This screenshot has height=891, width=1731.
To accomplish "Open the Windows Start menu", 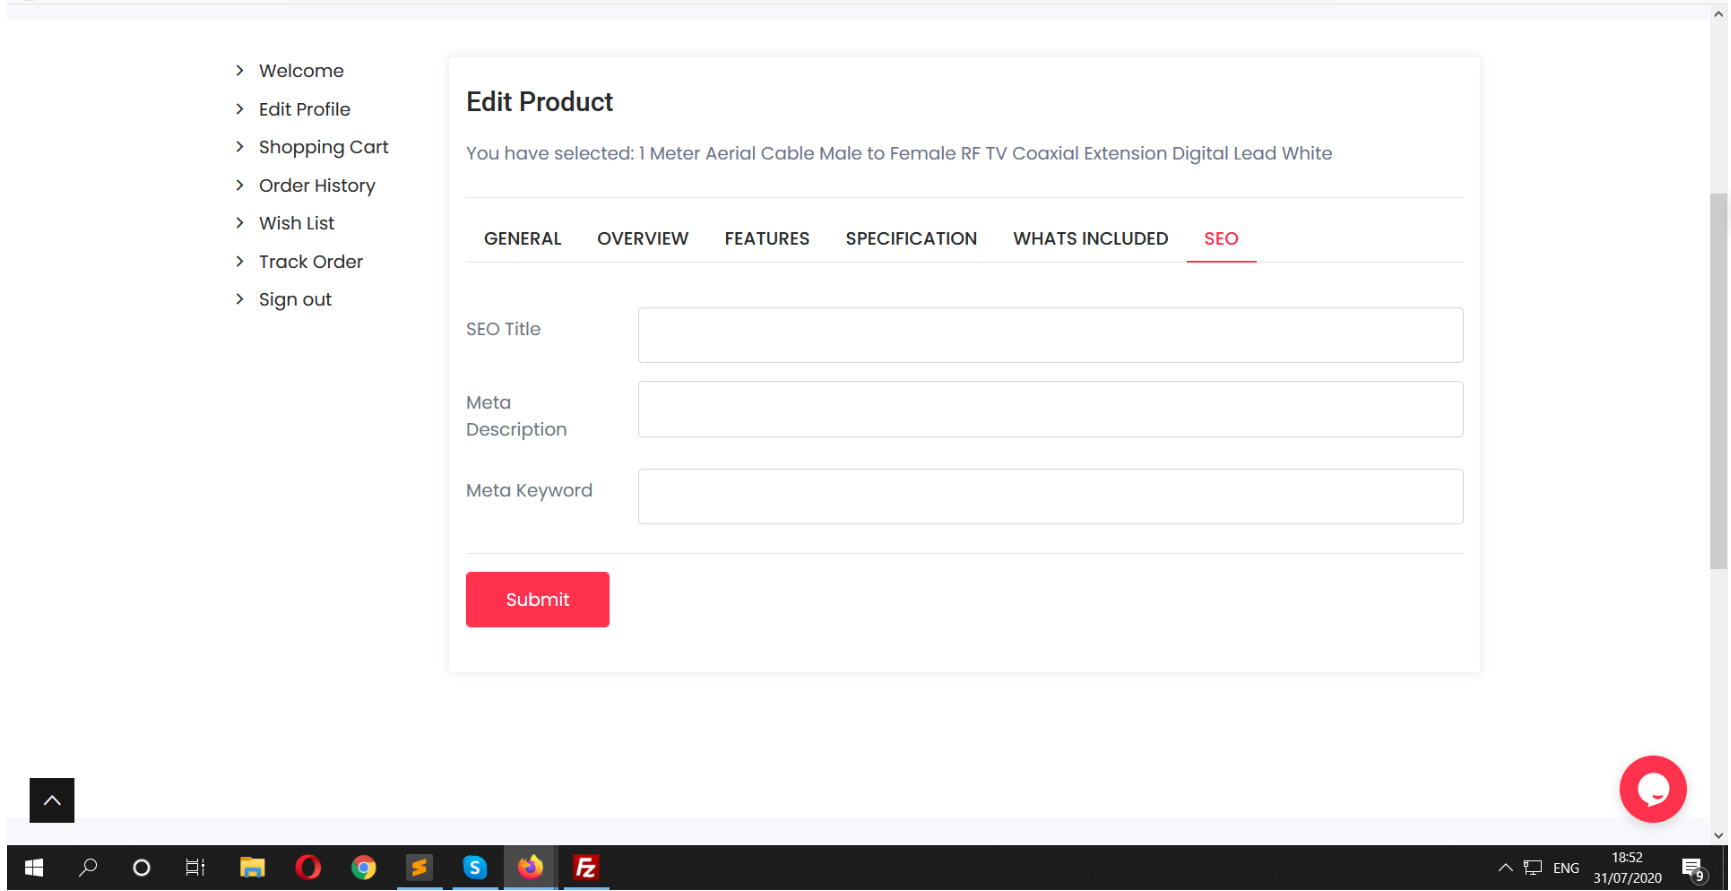I will tap(34, 867).
